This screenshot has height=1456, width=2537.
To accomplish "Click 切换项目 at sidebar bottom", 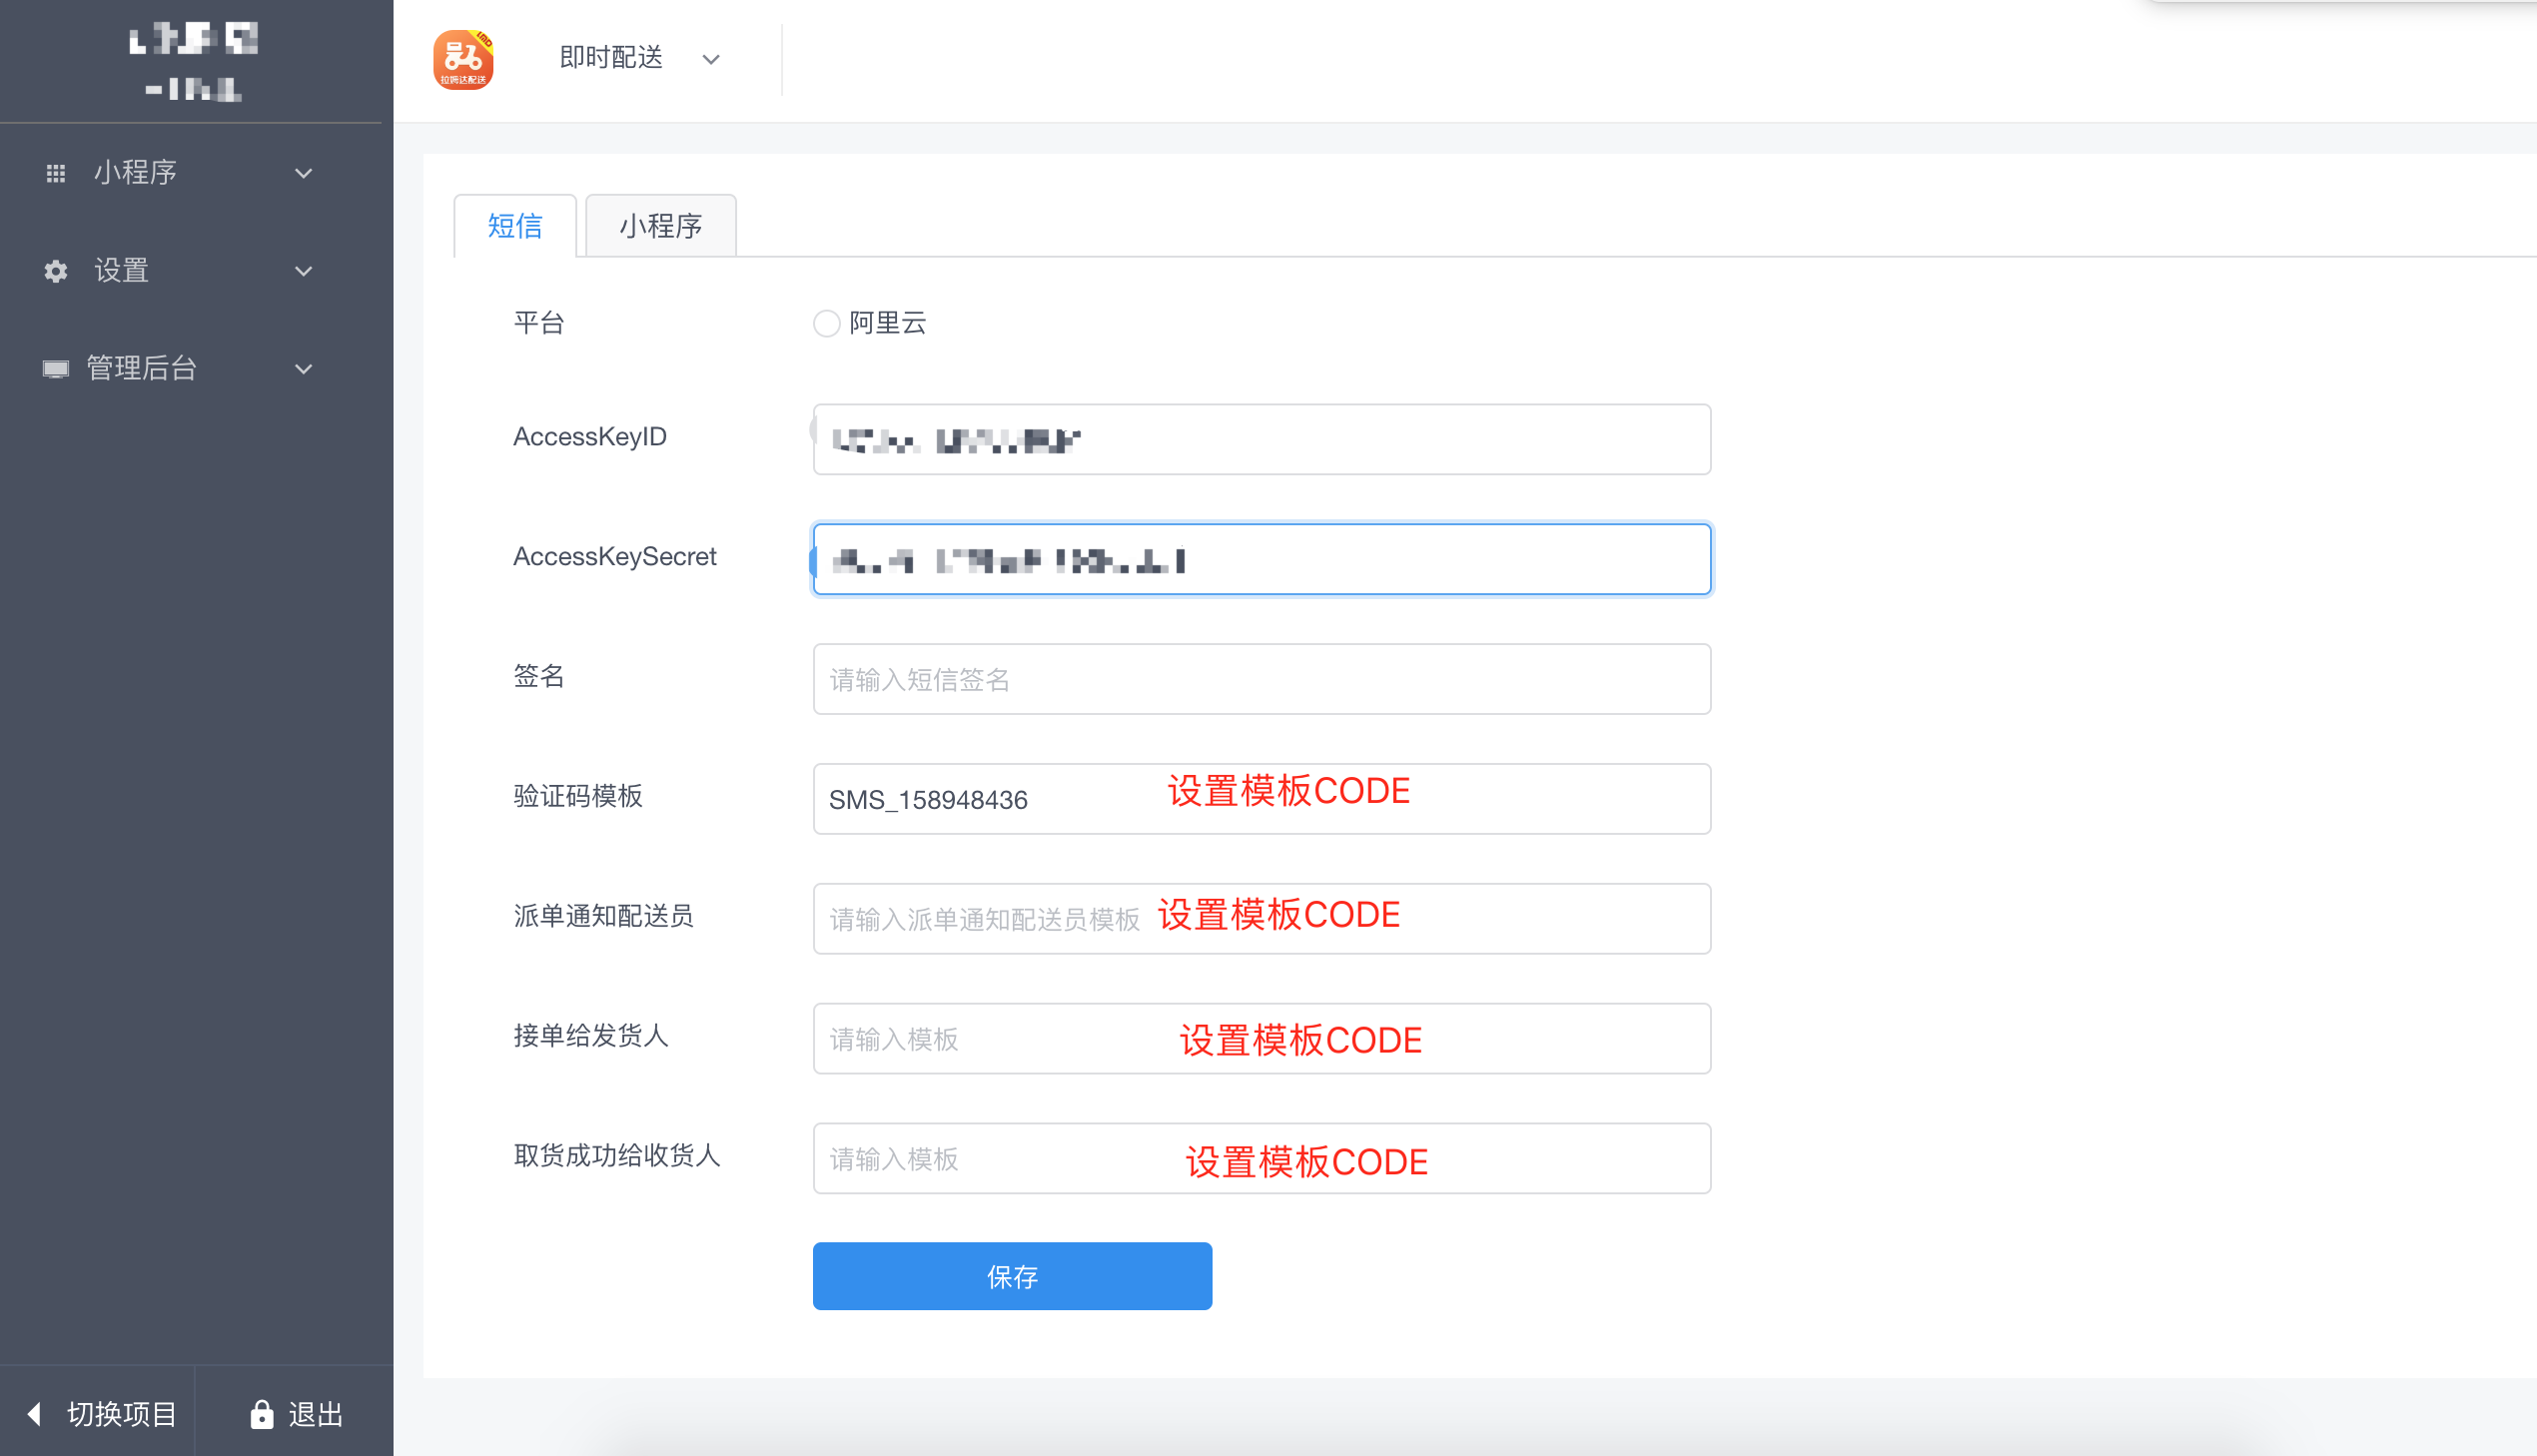I will 98,1413.
